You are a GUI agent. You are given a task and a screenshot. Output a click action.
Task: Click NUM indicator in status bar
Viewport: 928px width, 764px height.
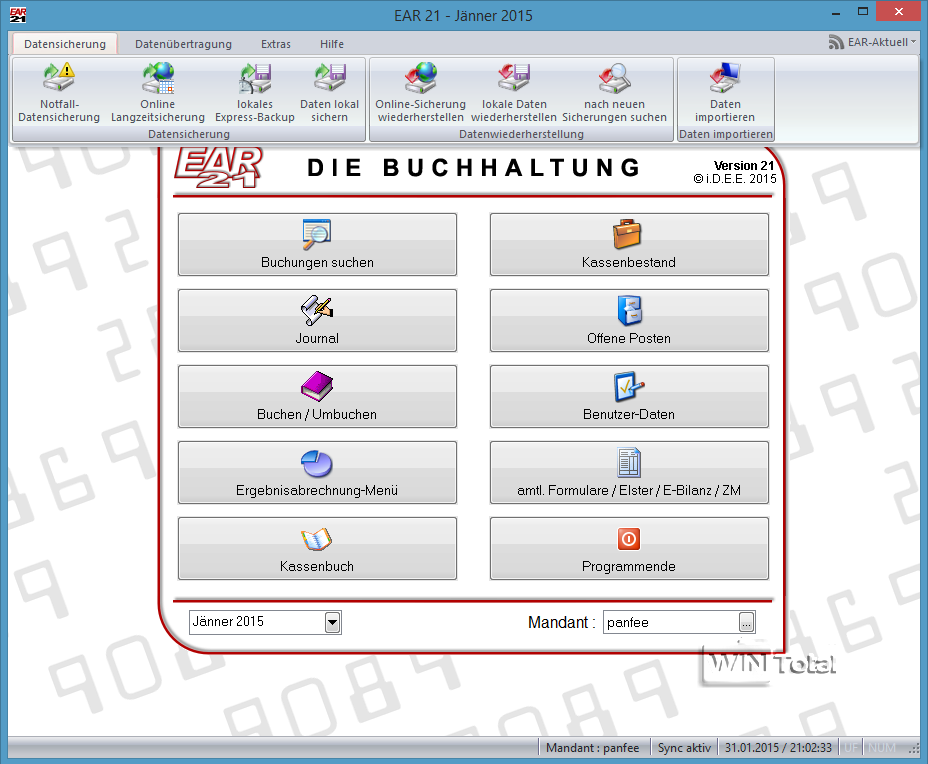tap(882, 748)
